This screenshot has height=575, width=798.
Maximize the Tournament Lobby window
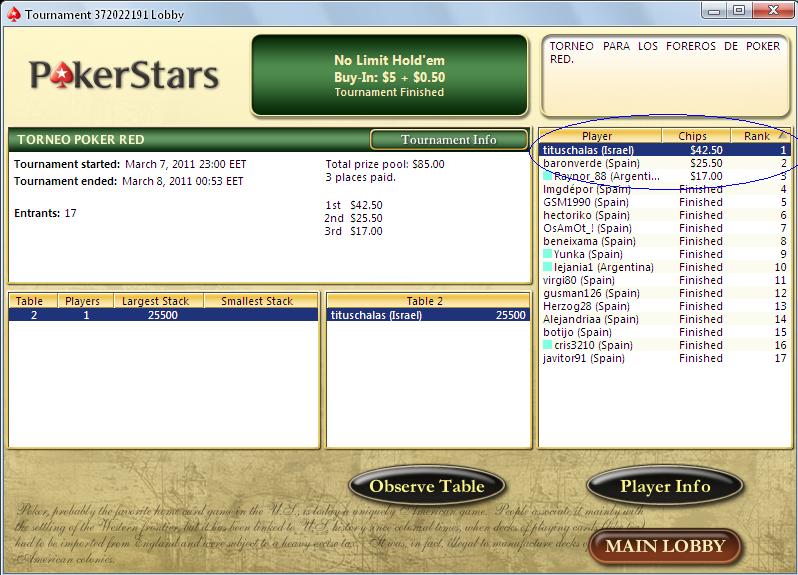[739, 11]
